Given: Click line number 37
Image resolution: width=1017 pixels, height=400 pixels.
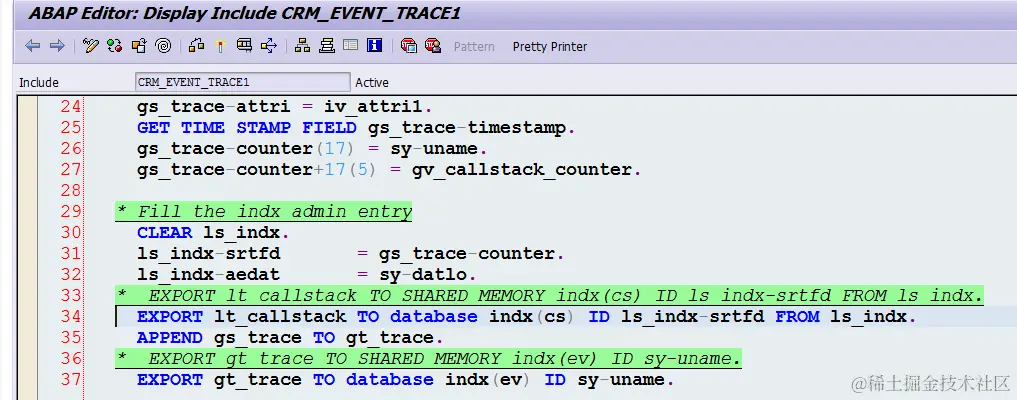Looking at the screenshot, I should tap(70, 379).
